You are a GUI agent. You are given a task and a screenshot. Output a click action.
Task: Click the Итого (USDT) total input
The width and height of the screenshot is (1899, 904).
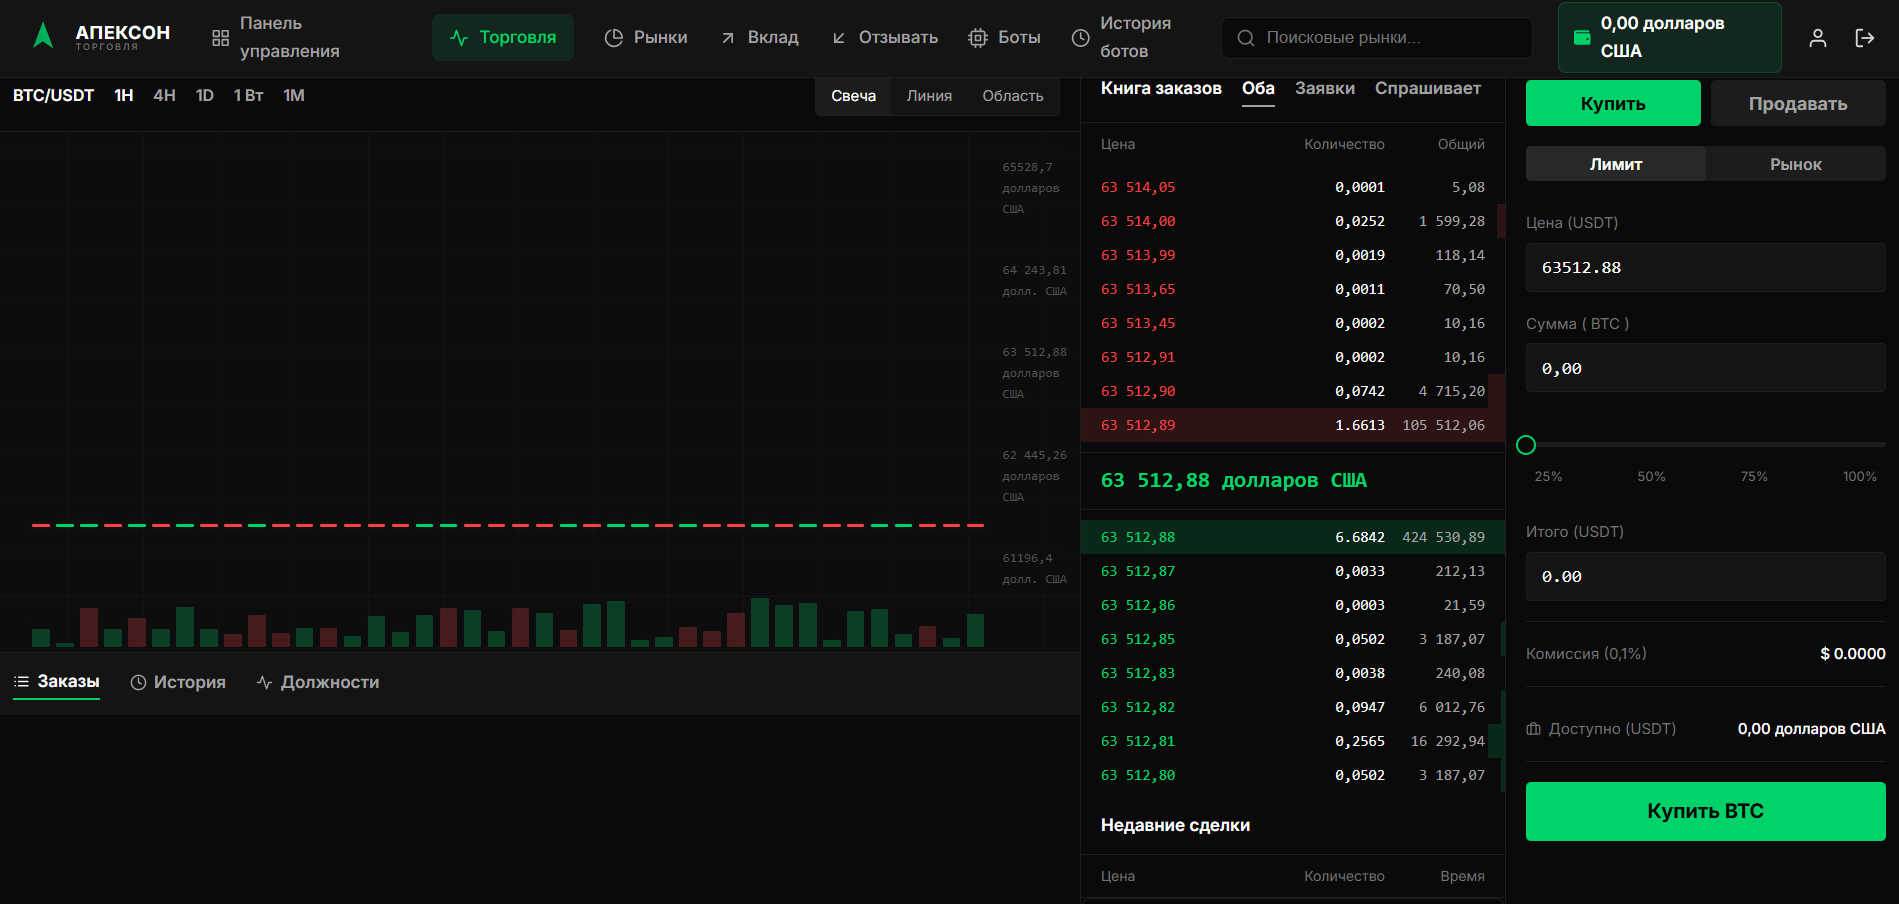click(x=1706, y=576)
